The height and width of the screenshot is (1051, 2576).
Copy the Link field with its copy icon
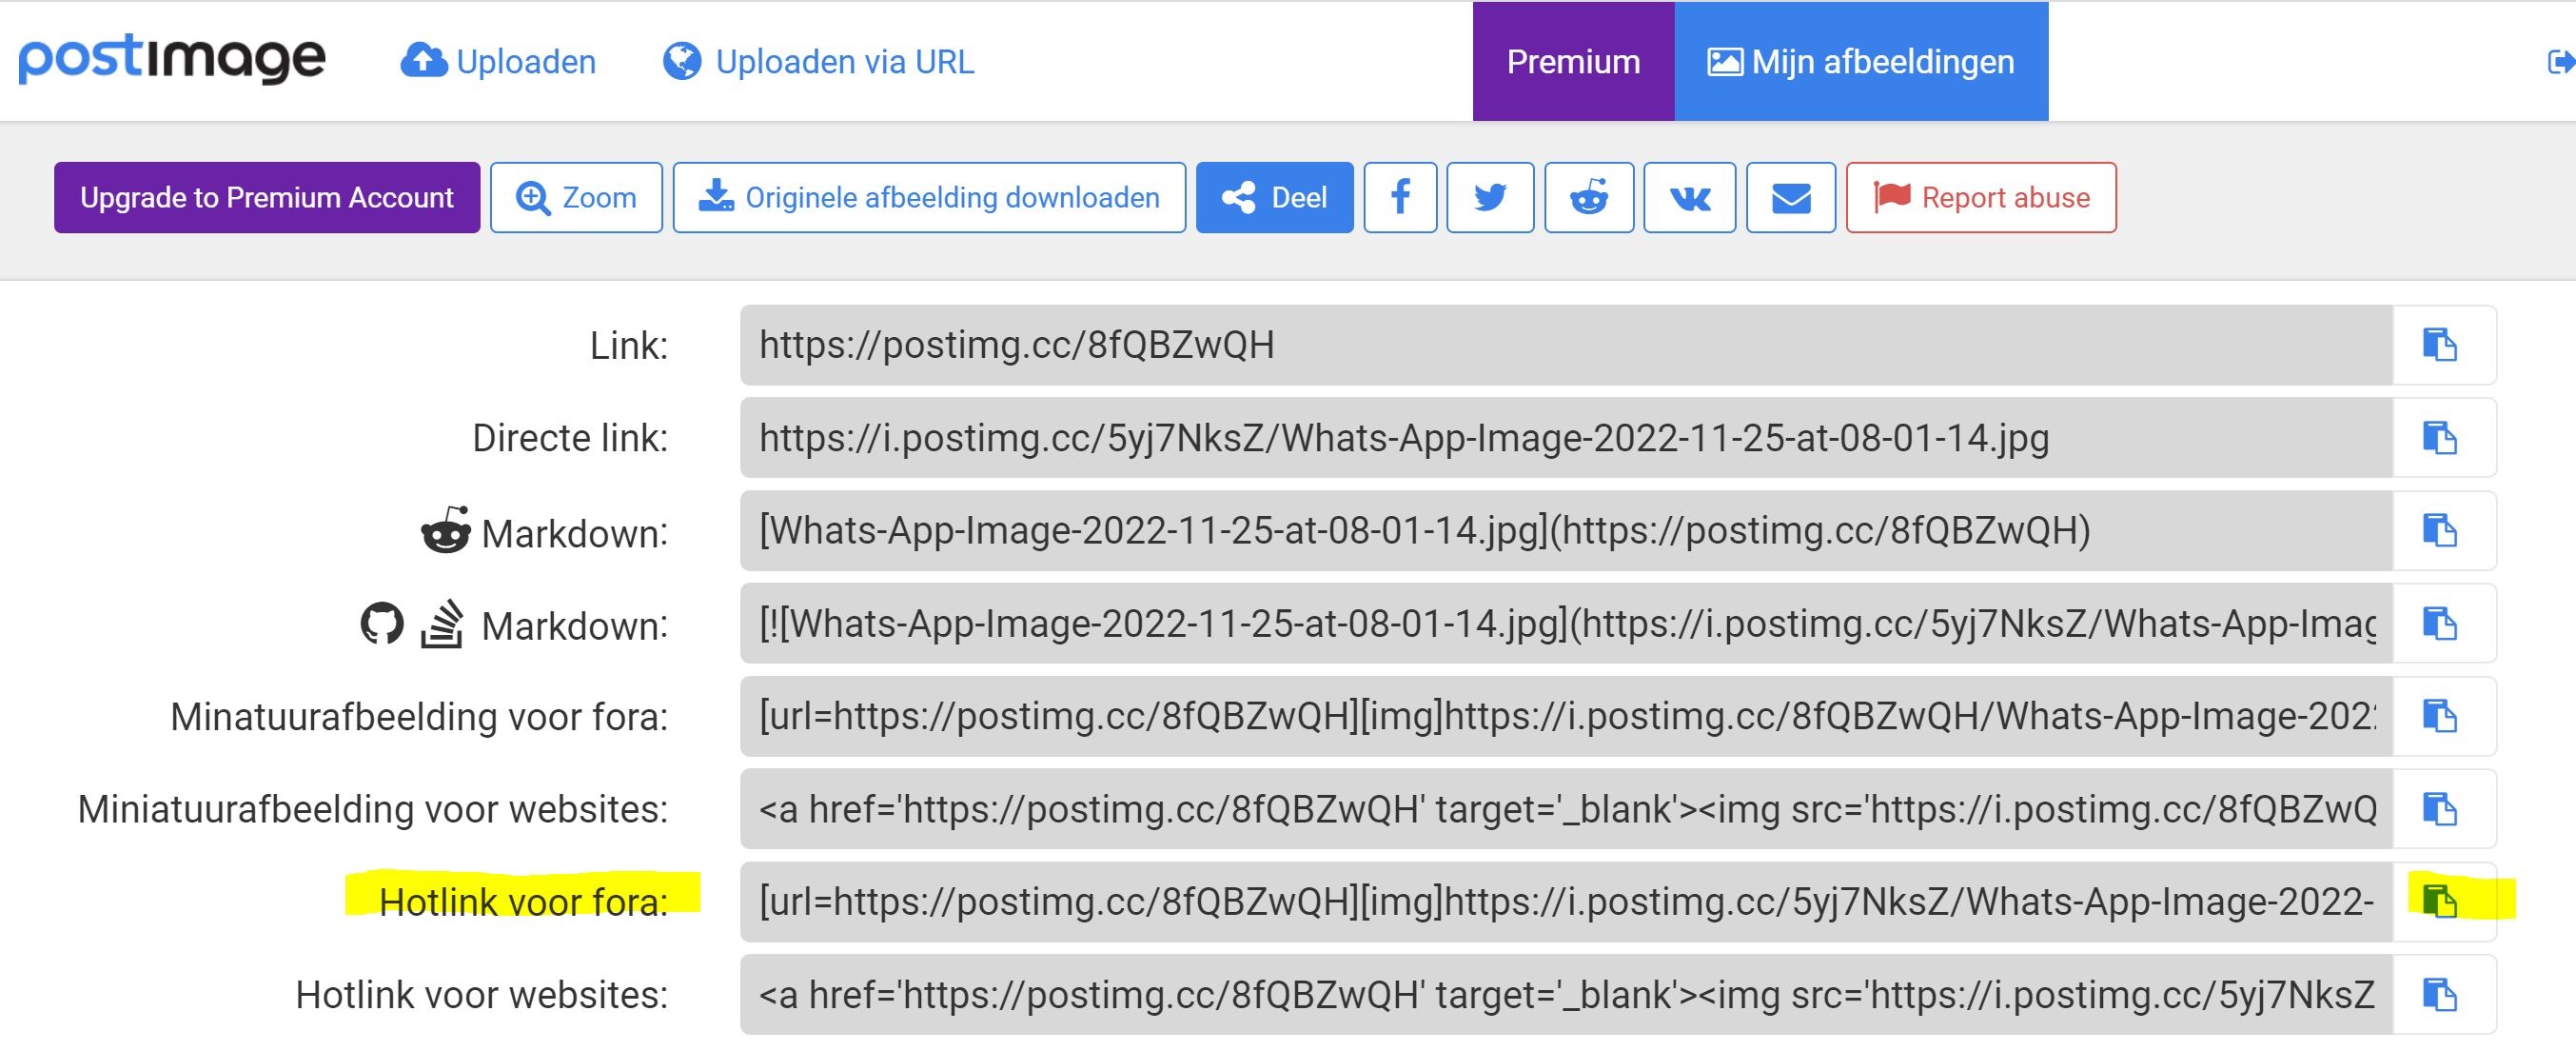point(2440,345)
